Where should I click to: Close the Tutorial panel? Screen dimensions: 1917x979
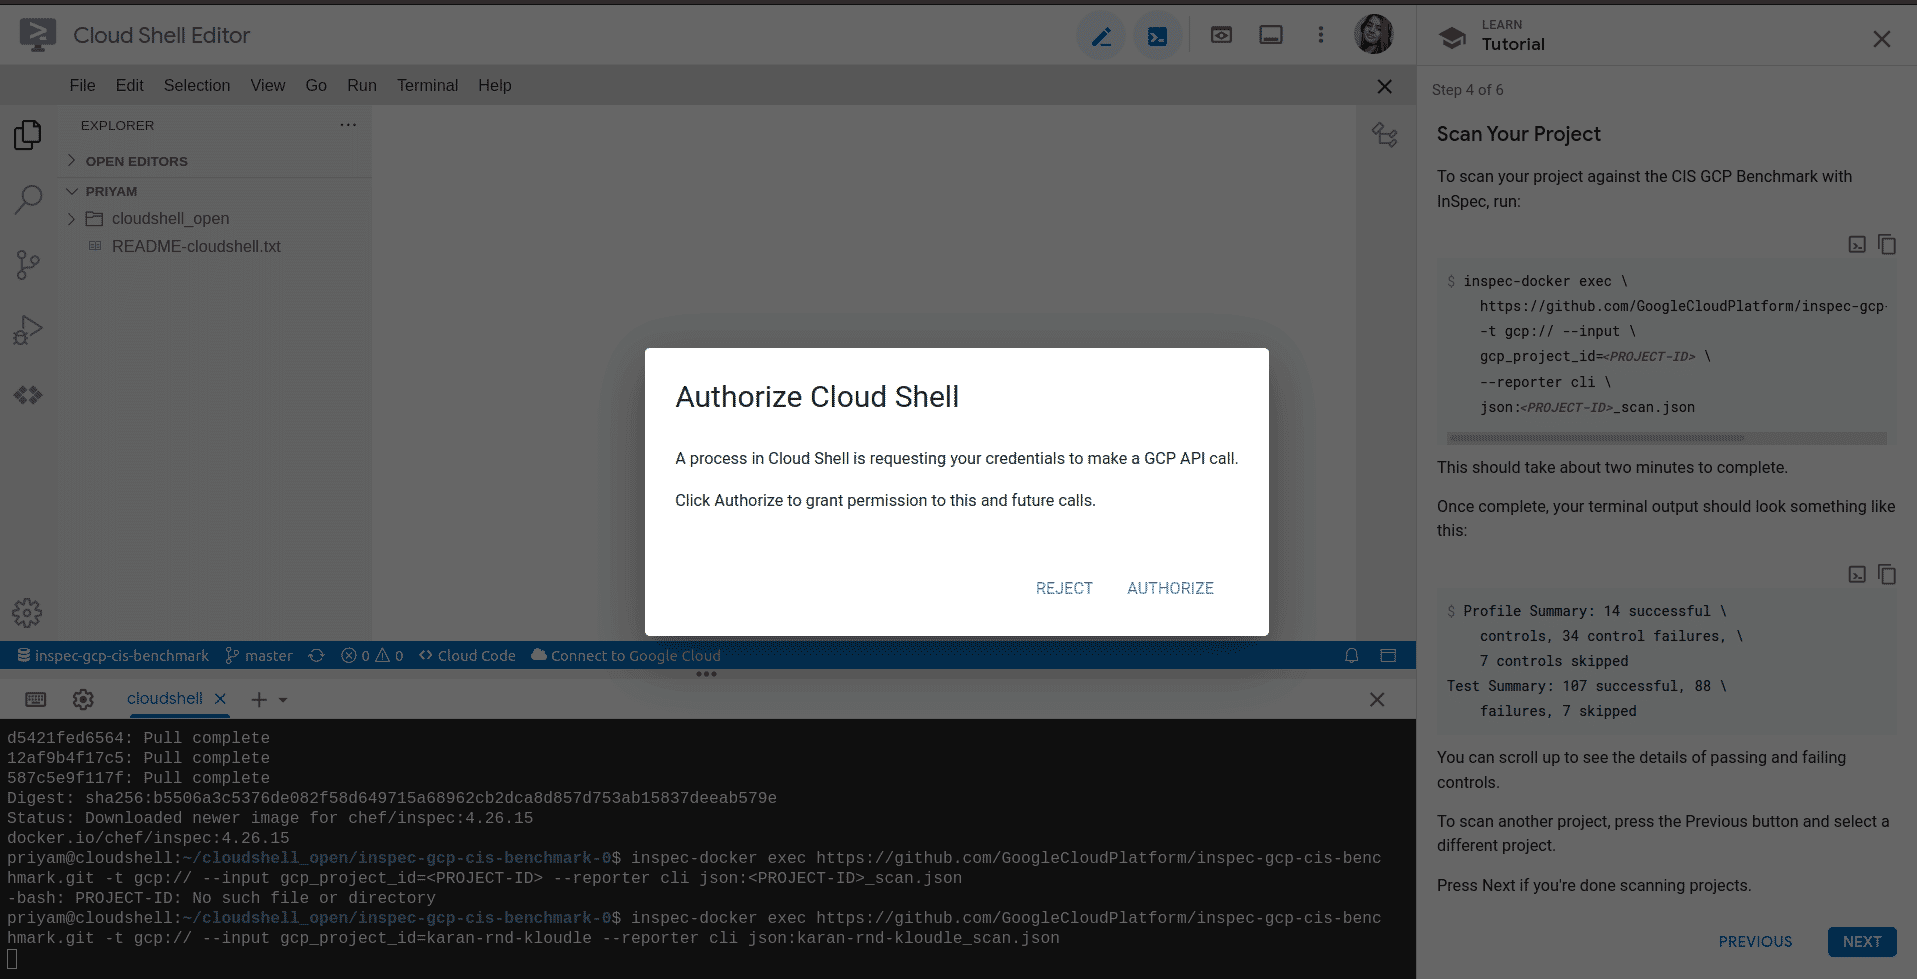click(1881, 38)
